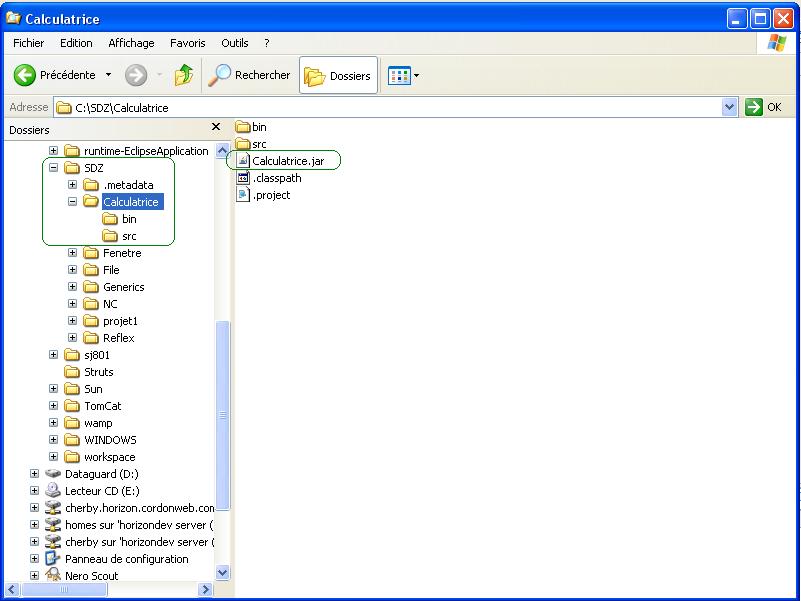
Task: Select the sj801 folder in the tree
Action: point(87,355)
